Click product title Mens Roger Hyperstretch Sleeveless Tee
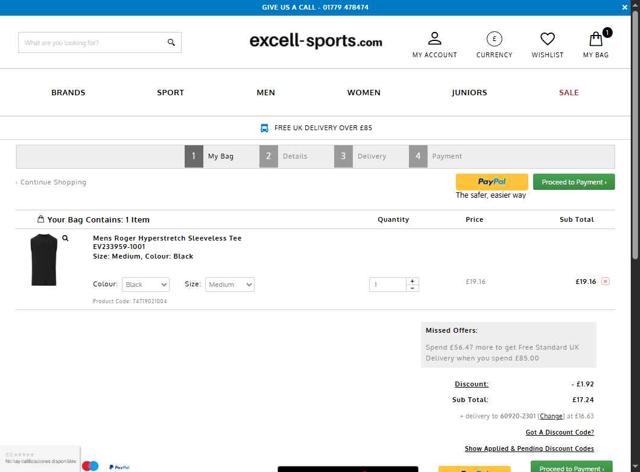Viewport: 640px width, 472px height. pyautogui.click(x=167, y=238)
